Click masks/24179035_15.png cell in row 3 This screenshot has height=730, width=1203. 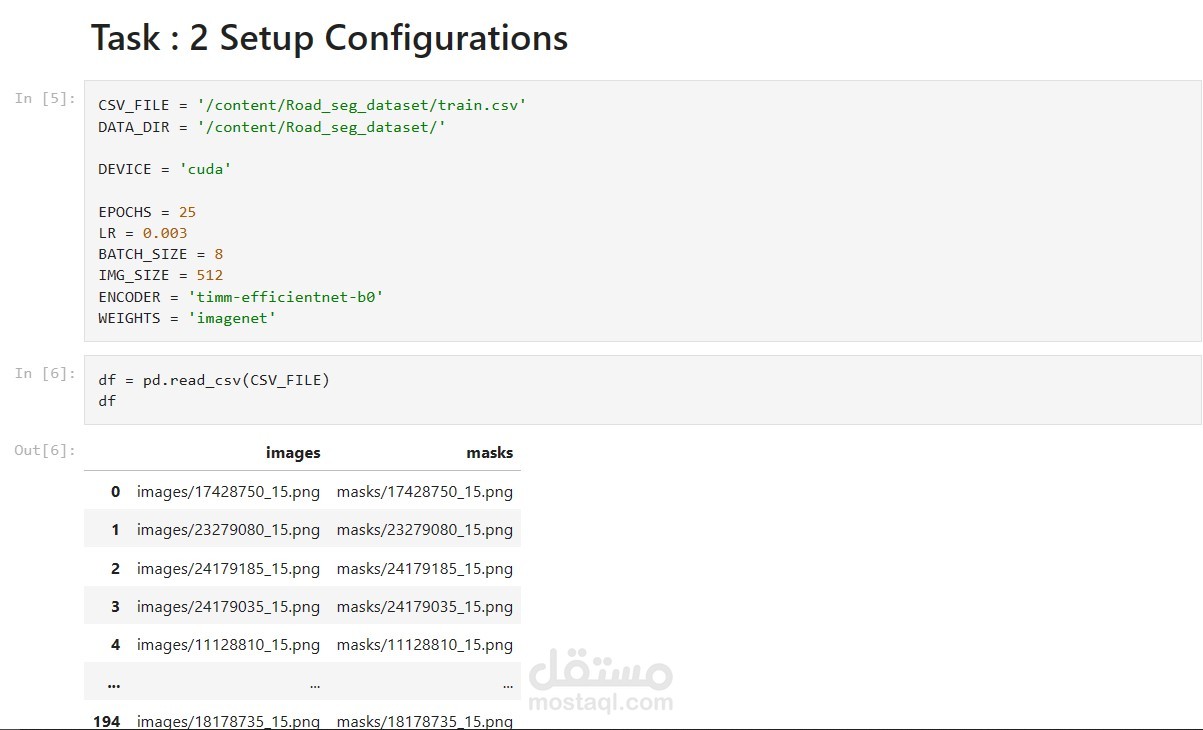(x=424, y=607)
